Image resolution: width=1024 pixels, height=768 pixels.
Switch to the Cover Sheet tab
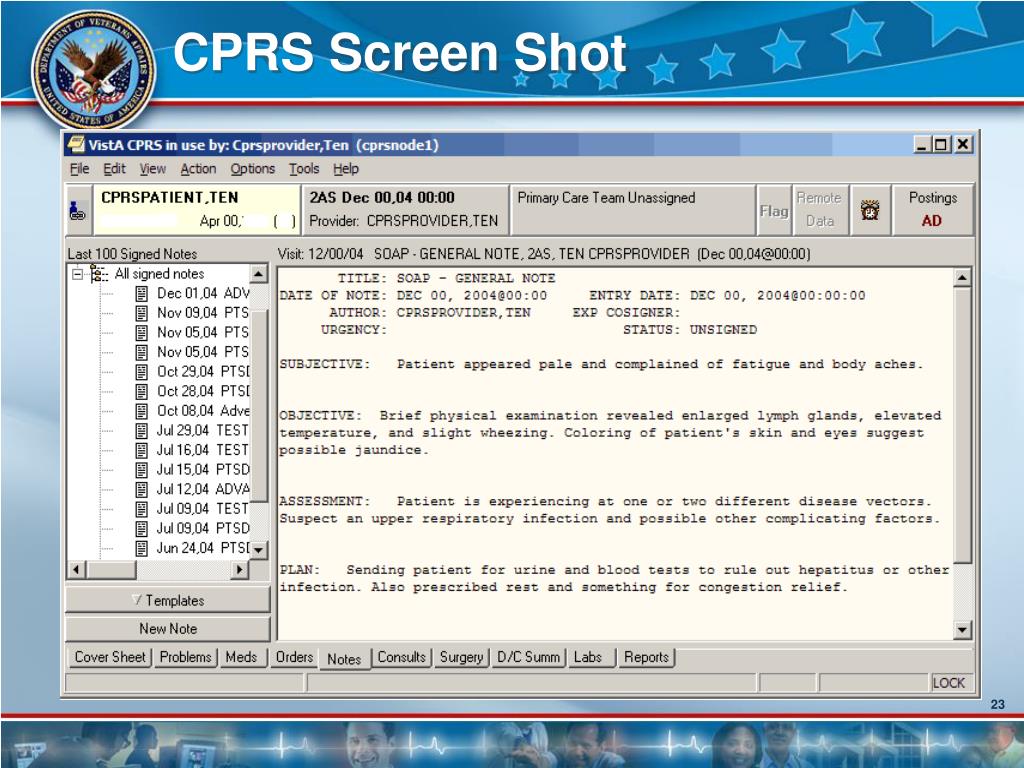(110, 657)
